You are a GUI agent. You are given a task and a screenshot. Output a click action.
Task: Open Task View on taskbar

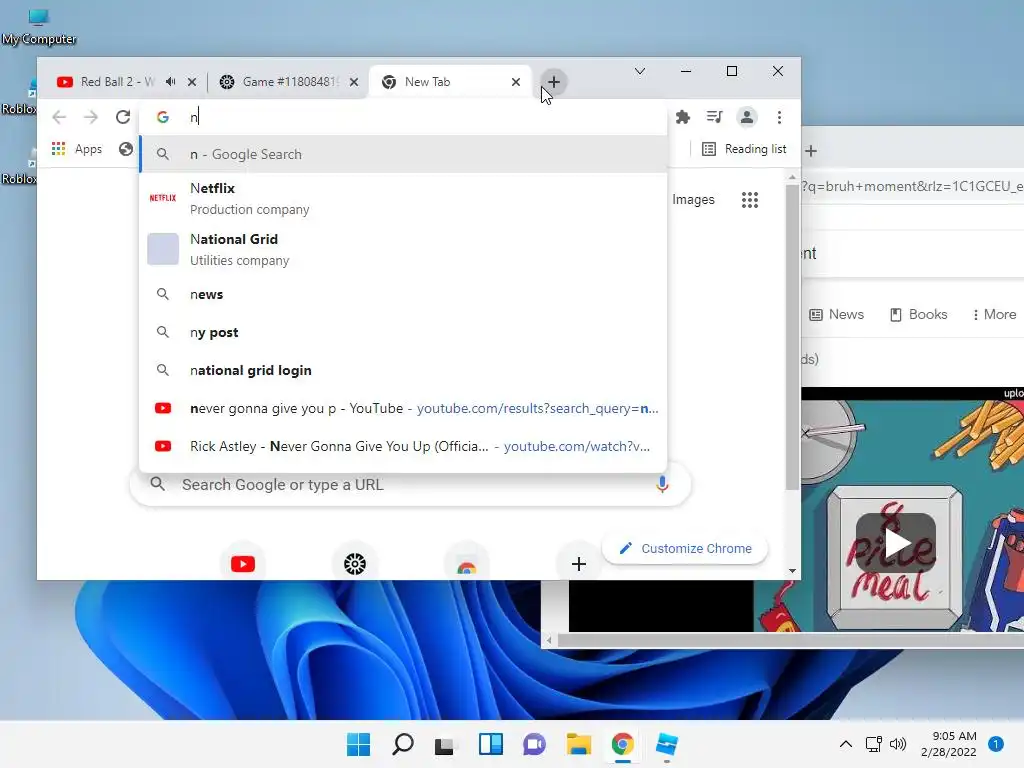pos(444,744)
